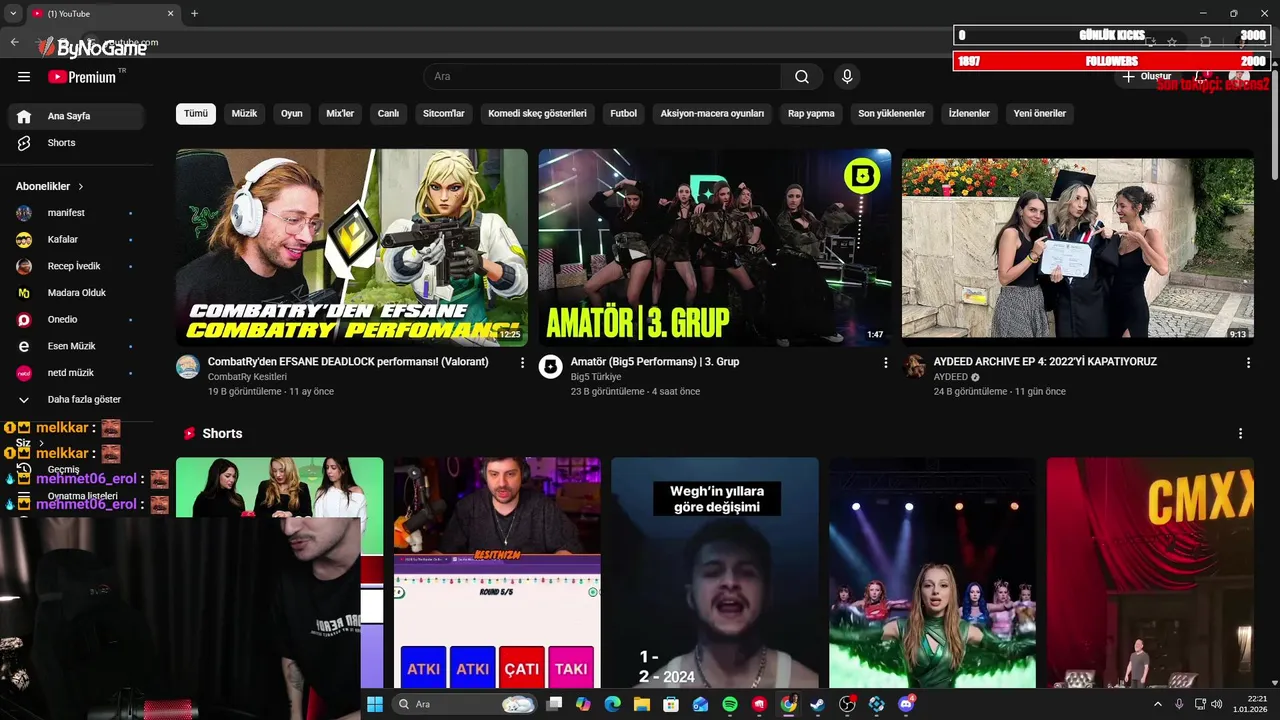Expand Daha fazla göster in sidebar
This screenshot has width=1280, height=720.
coord(75,400)
